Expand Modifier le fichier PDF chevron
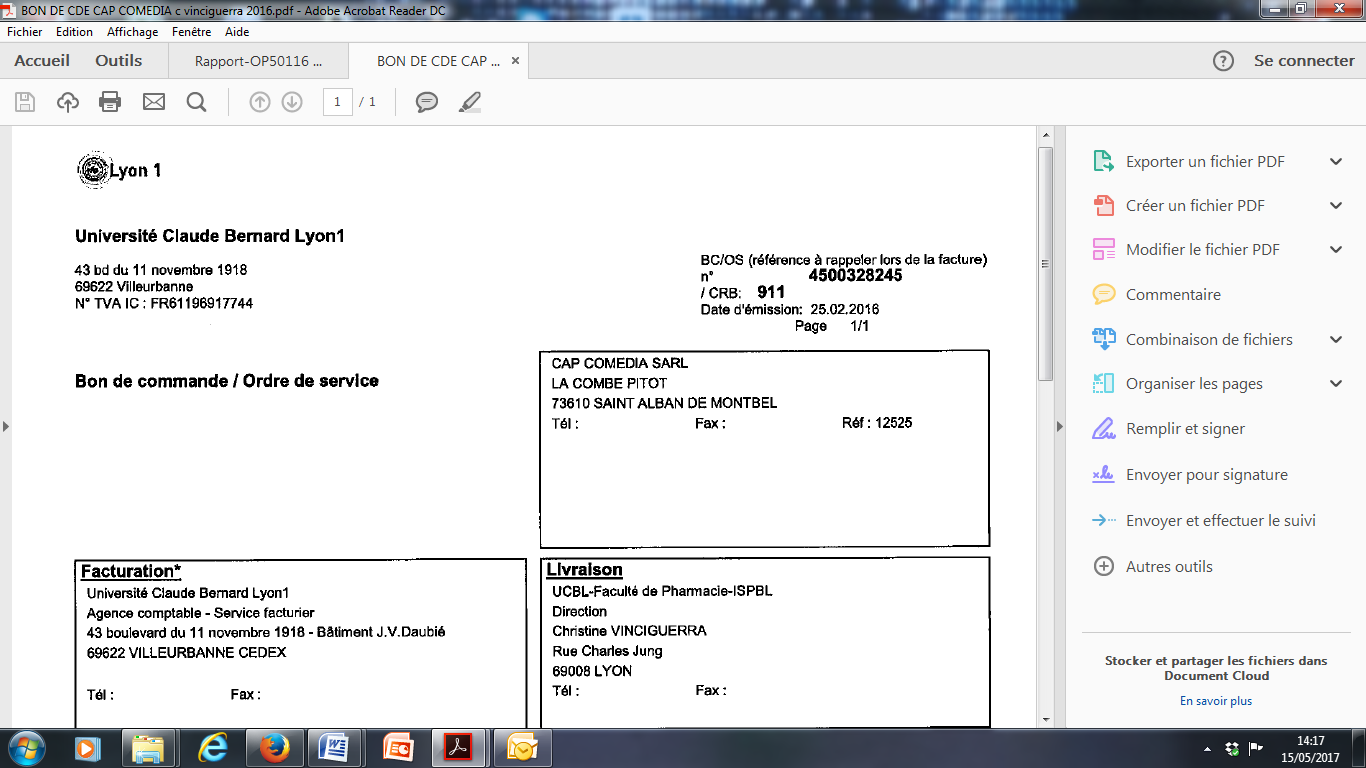This screenshot has height=768, width=1366. point(1336,249)
